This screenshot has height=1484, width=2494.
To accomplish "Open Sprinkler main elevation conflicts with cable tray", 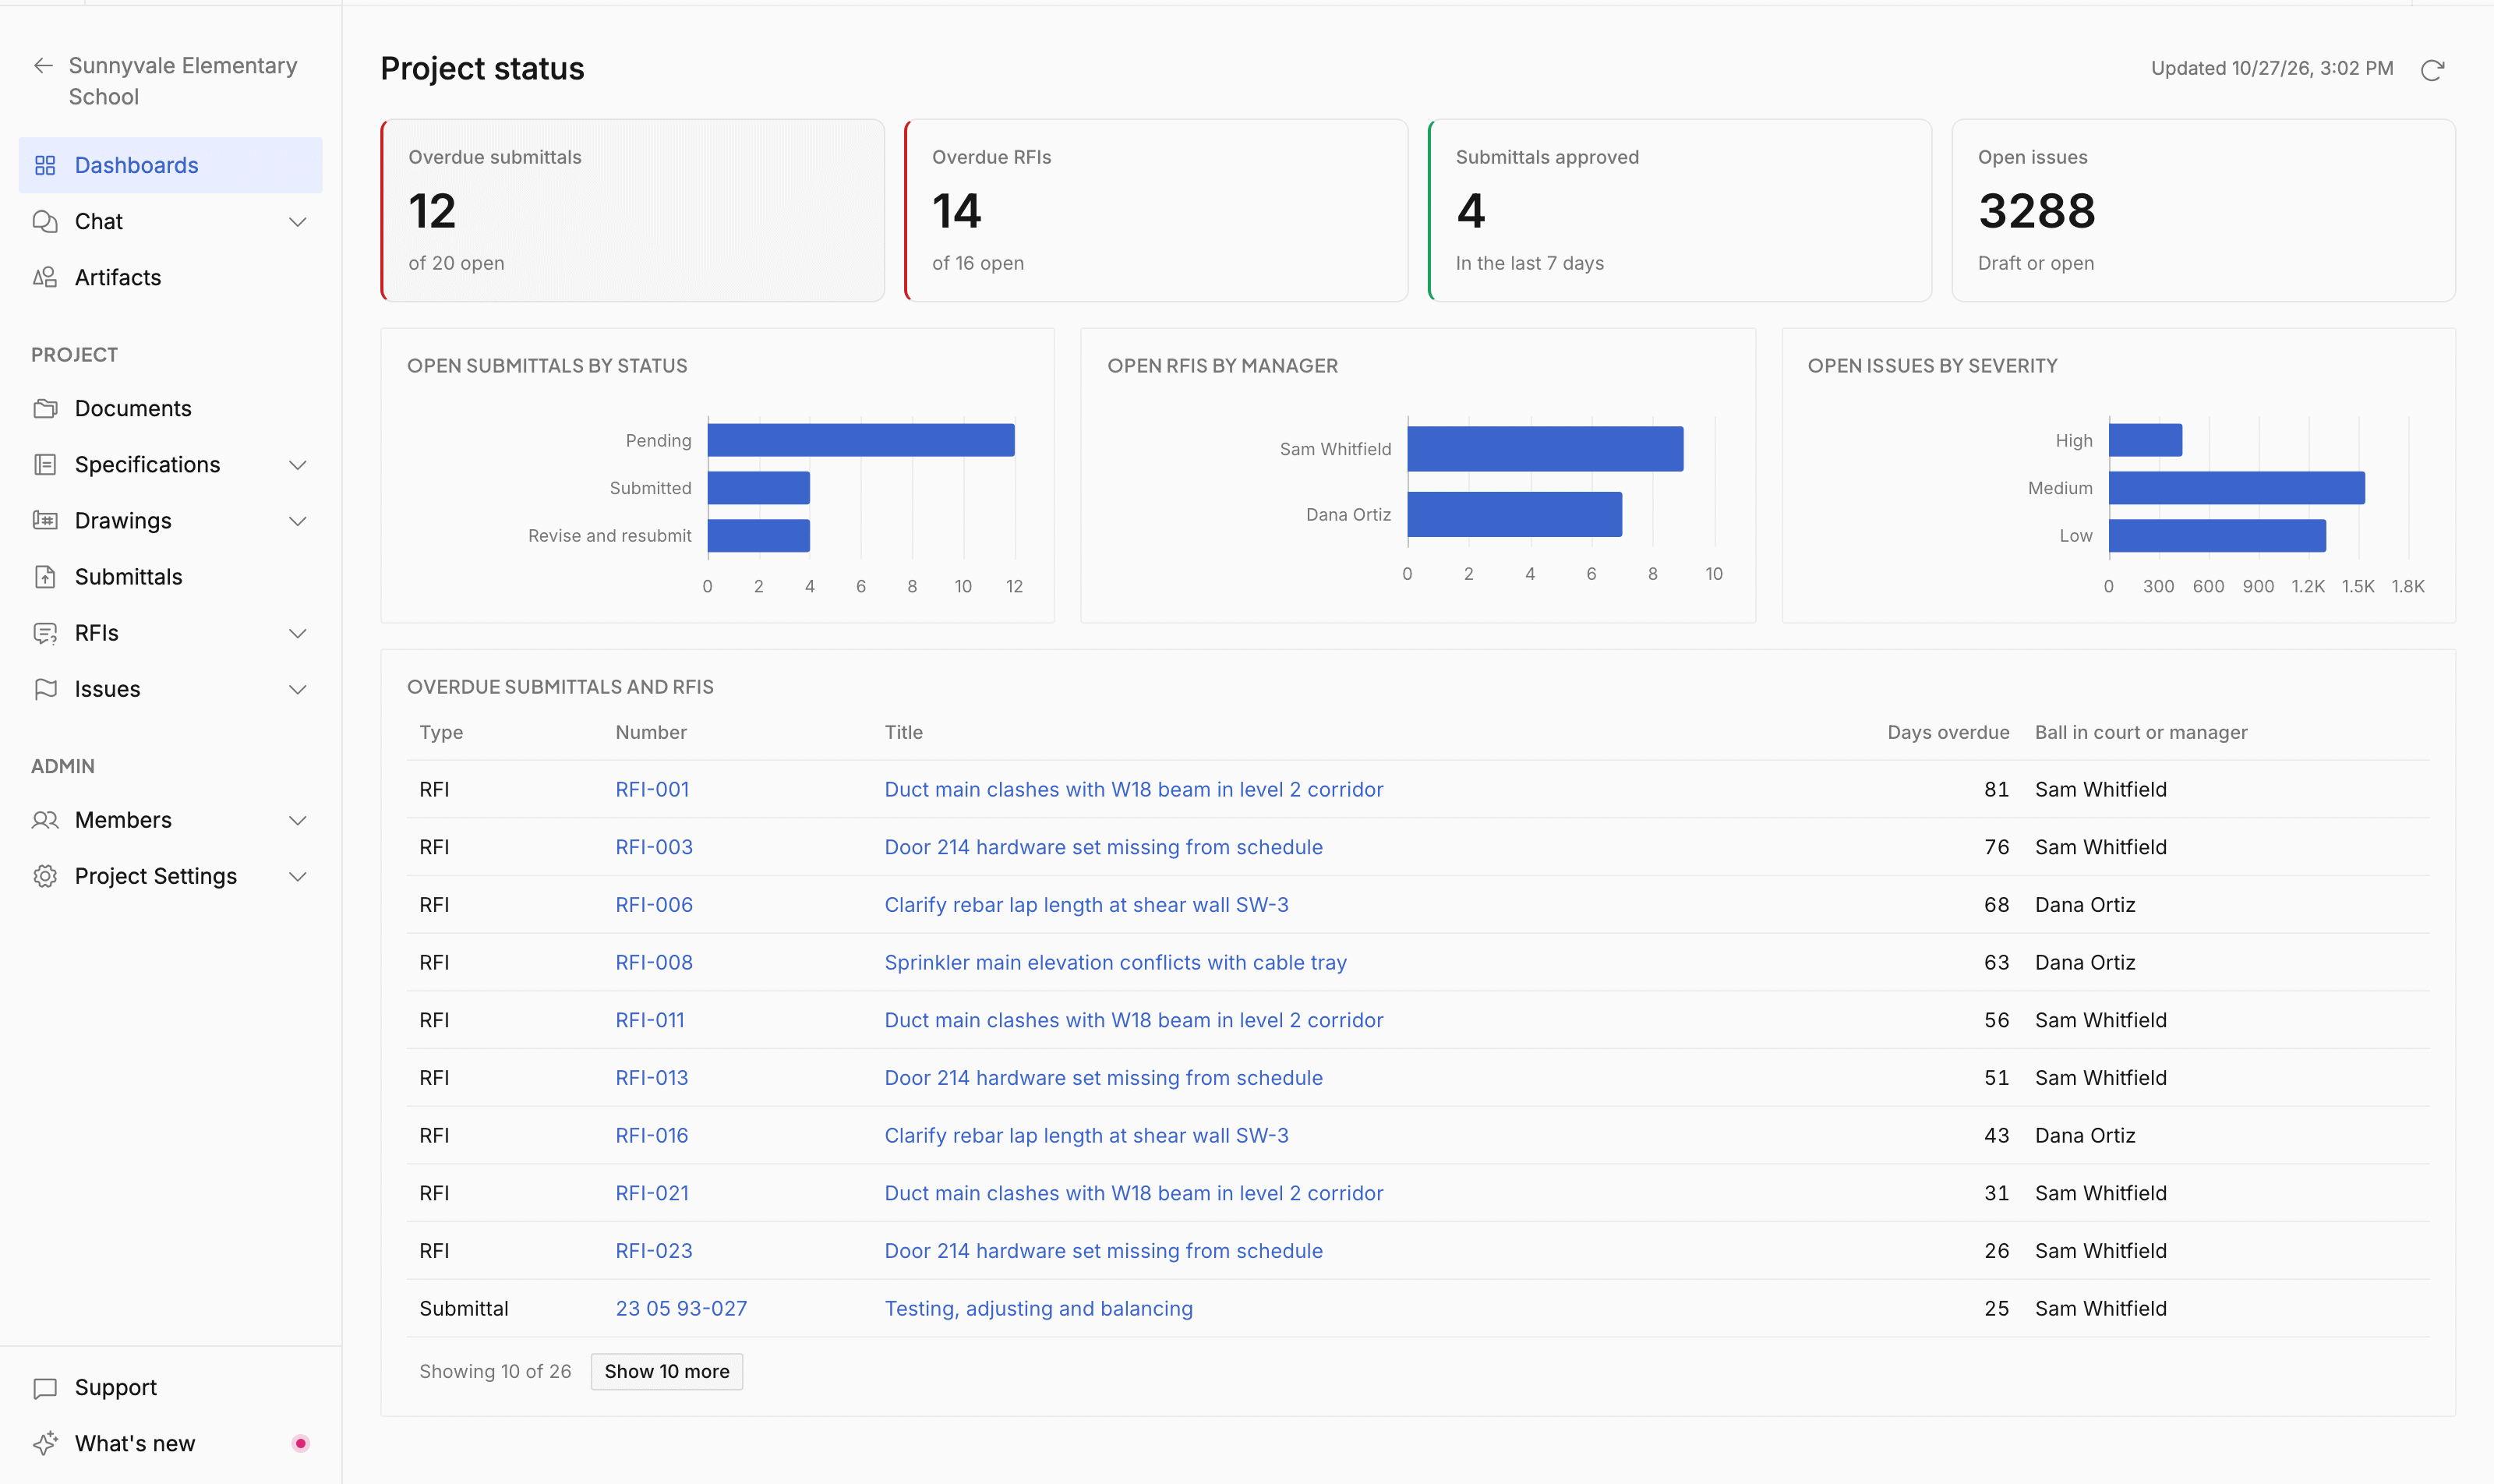I will pos(1115,962).
